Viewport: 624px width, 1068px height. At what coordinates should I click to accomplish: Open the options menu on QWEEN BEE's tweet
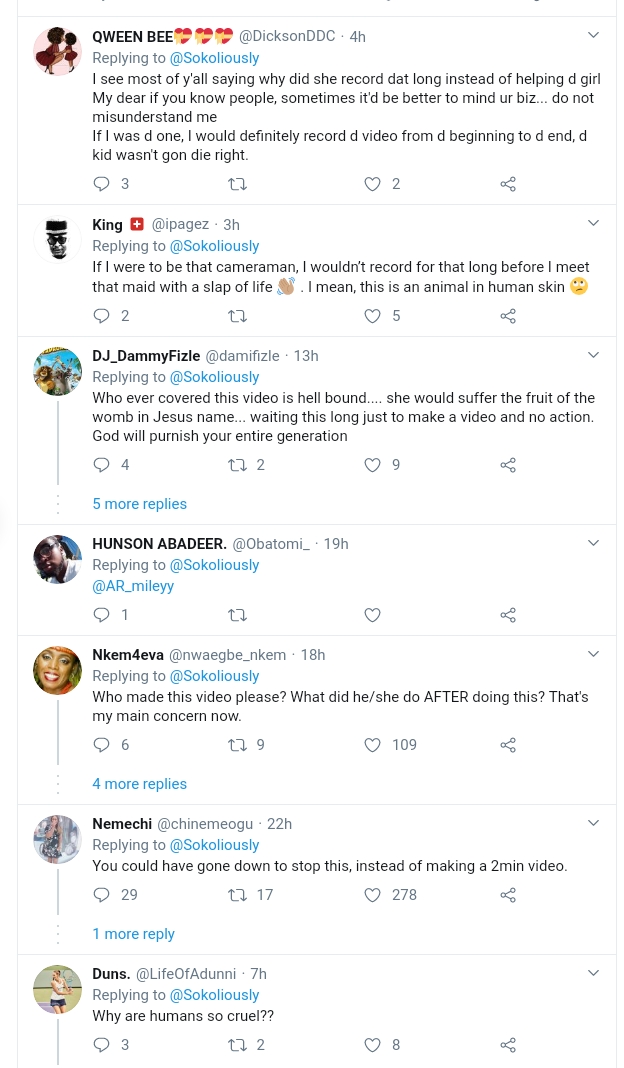pos(593,34)
